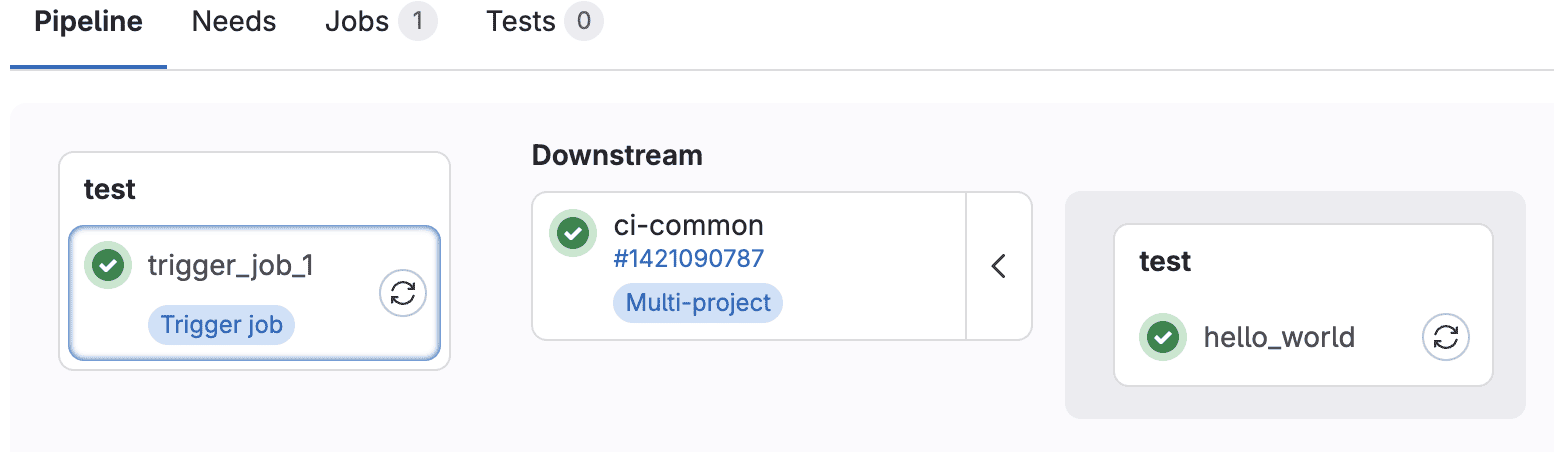The width and height of the screenshot is (1554, 452).
Task: Click the Downstream heading
Action: tap(617, 155)
